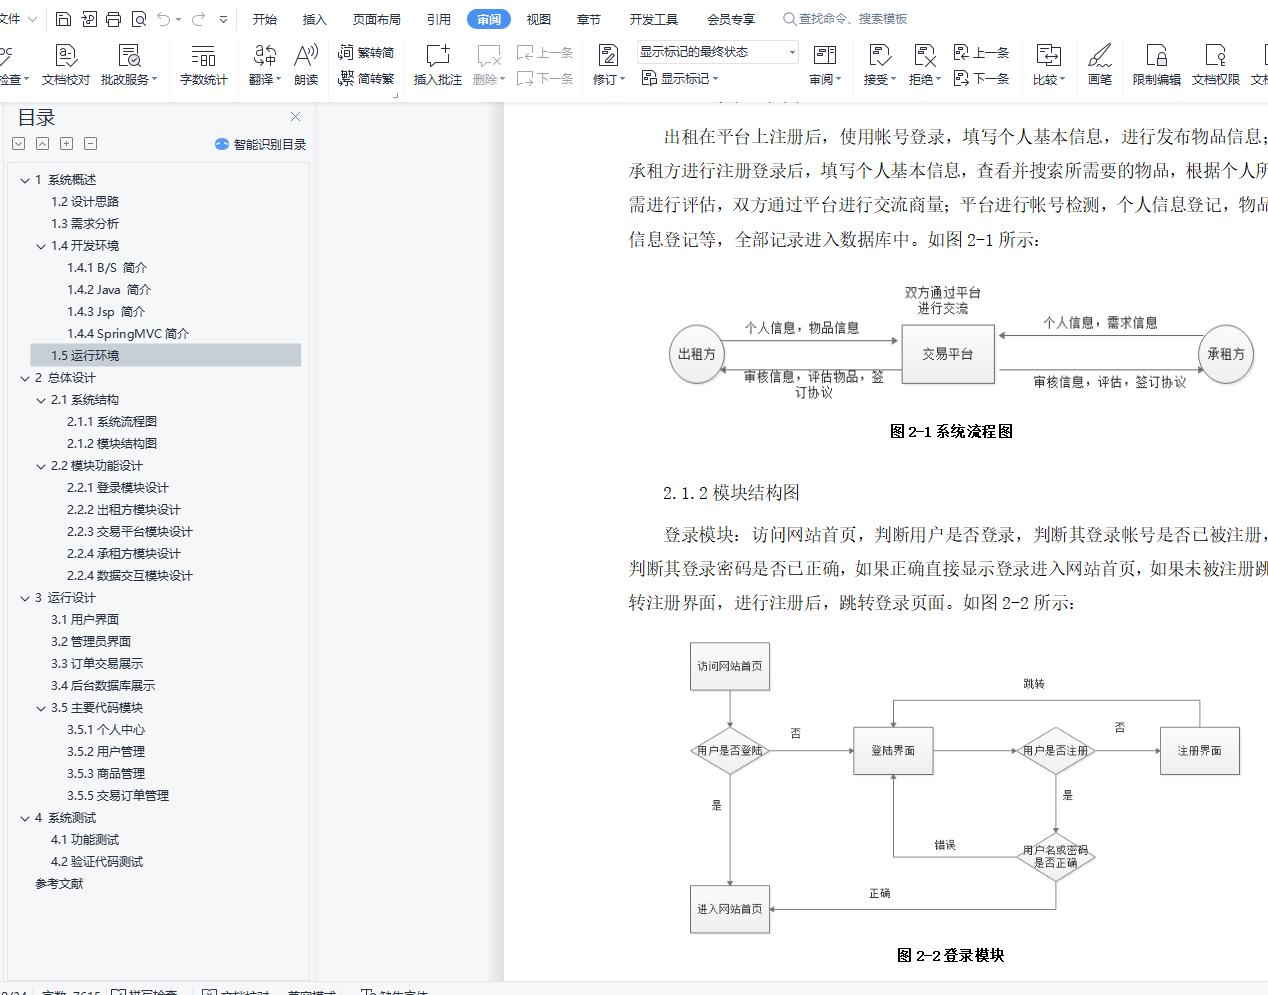Open the 开发工具 tab
This screenshot has height=995, width=1268.
(x=654, y=19)
